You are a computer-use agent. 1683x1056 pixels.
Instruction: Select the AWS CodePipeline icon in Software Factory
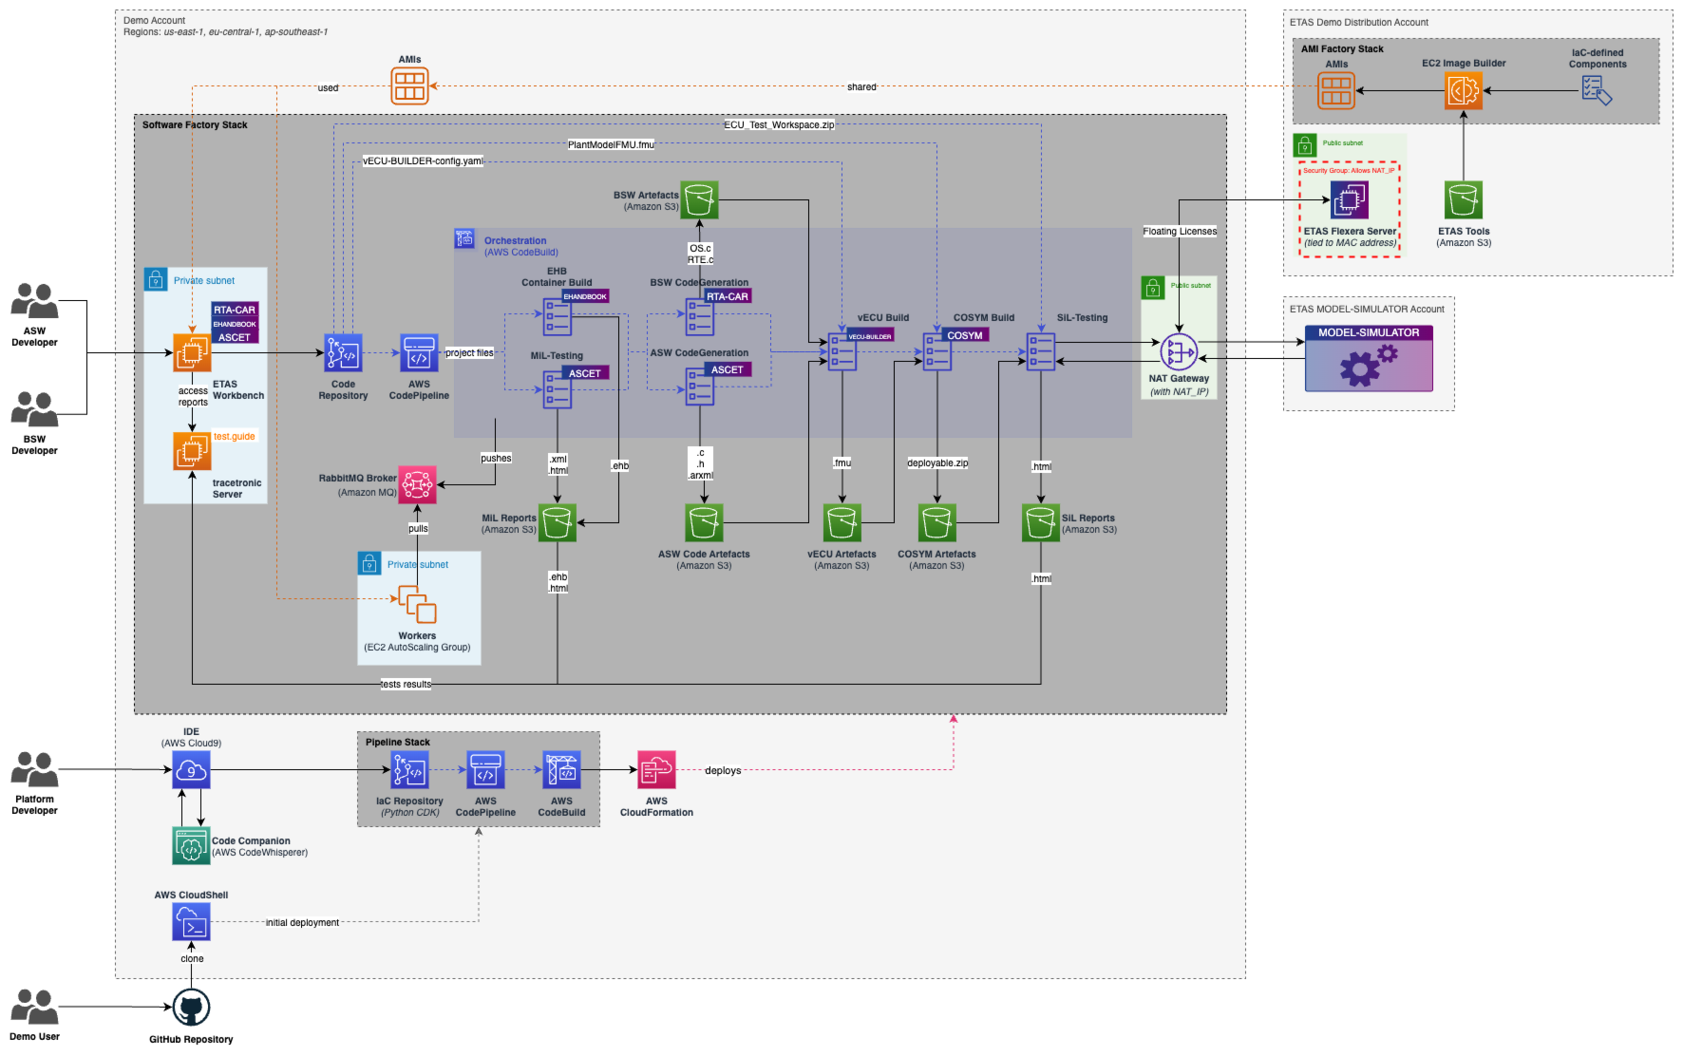point(419,353)
